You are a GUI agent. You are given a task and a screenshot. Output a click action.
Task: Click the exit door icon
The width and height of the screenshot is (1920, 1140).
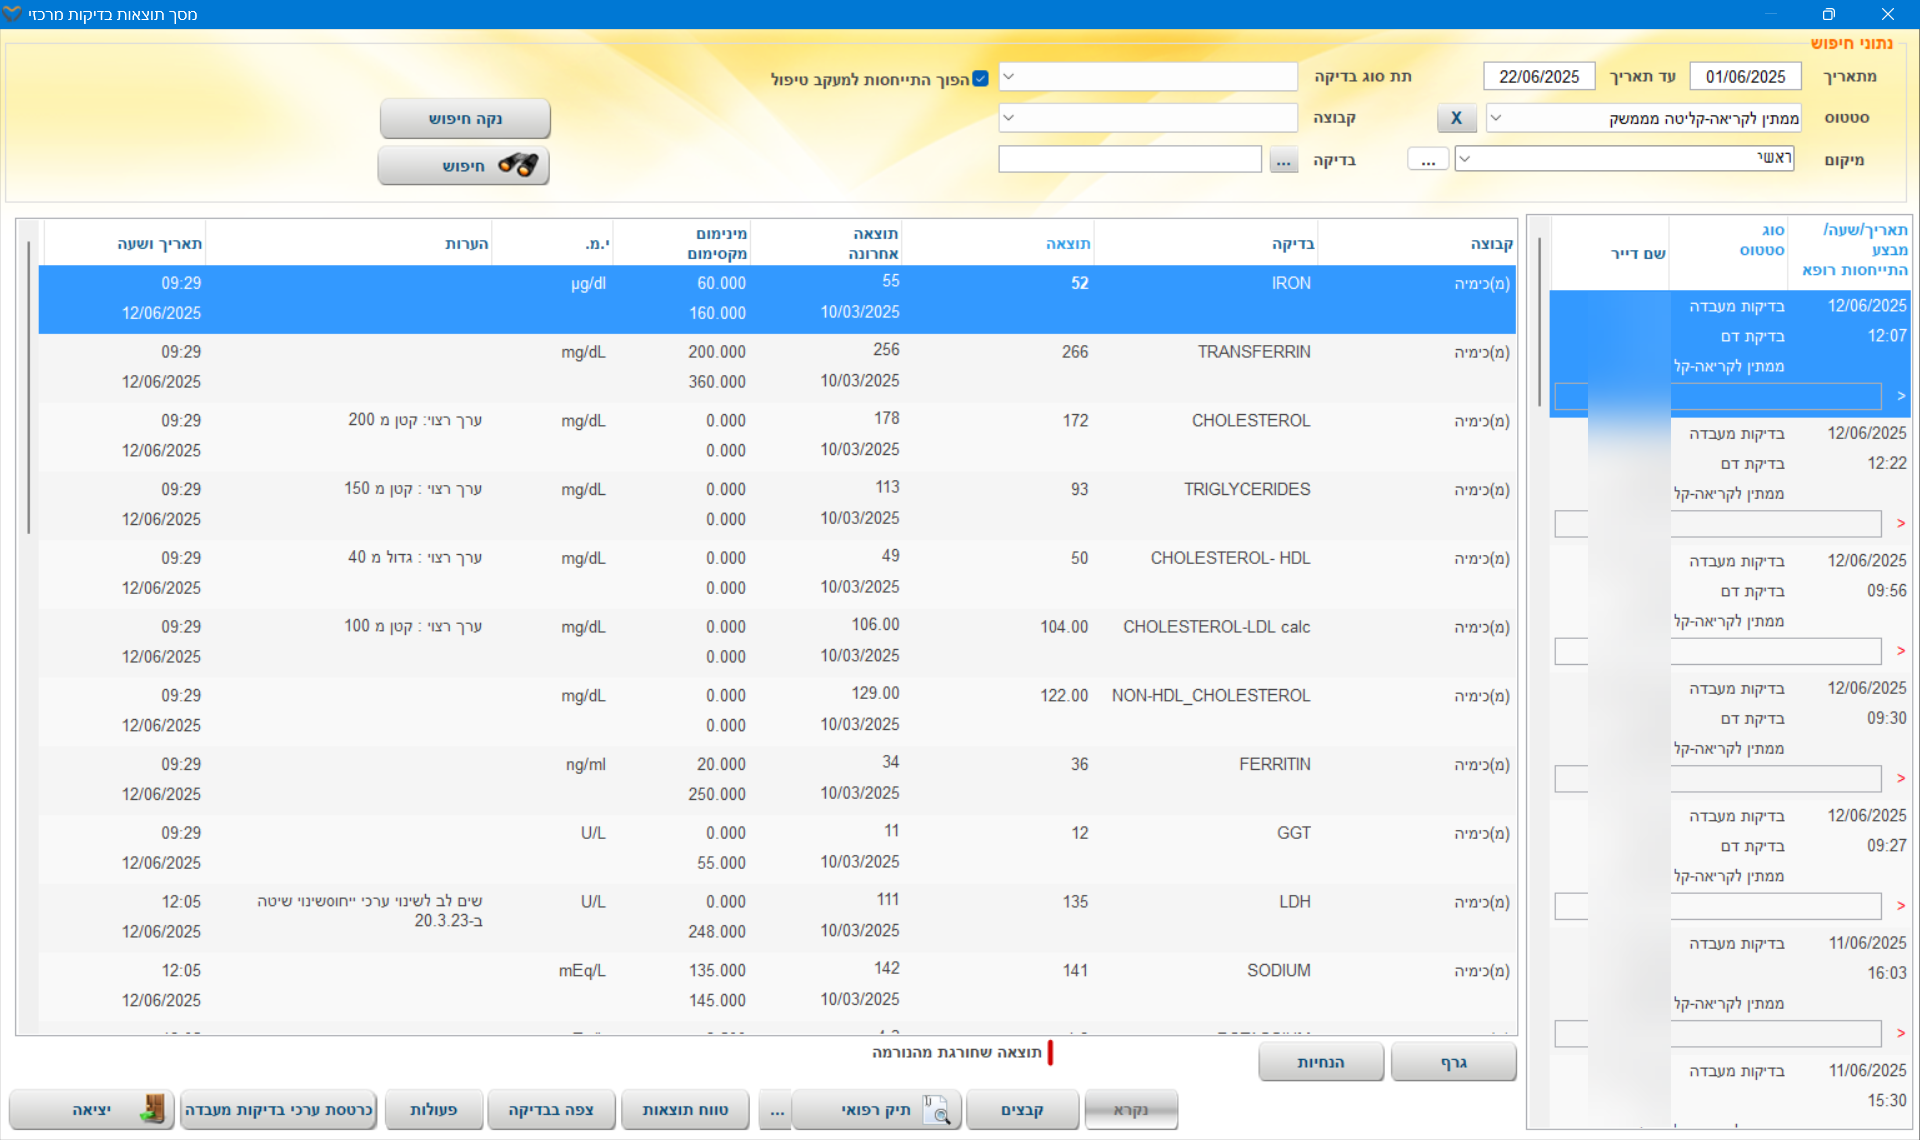coord(153,1109)
